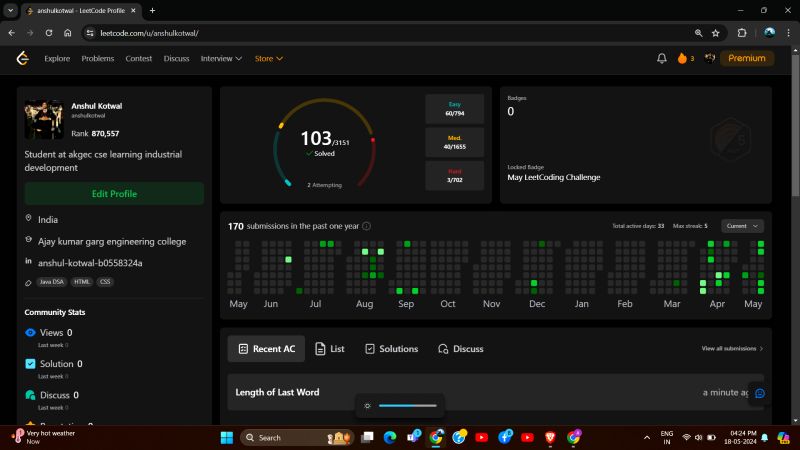The width and height of the screenshot is (800, 450).
Task: Open the anshul-kotwal-b0558324a LinkedIn link
Action: click(x=90, y=263)
